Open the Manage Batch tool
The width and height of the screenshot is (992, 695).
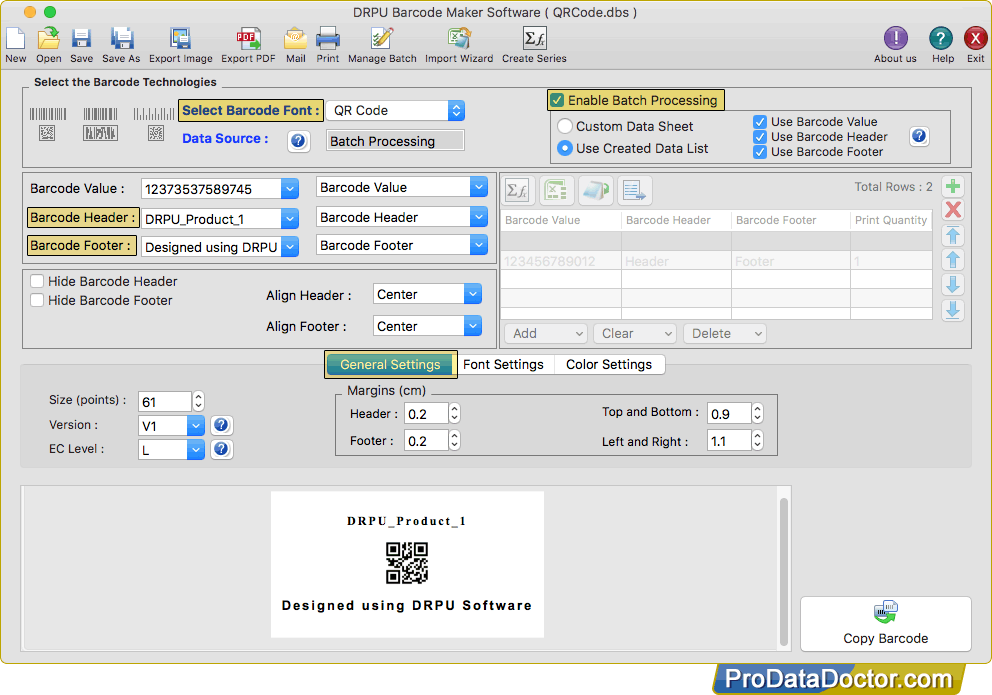coord(381,39)
